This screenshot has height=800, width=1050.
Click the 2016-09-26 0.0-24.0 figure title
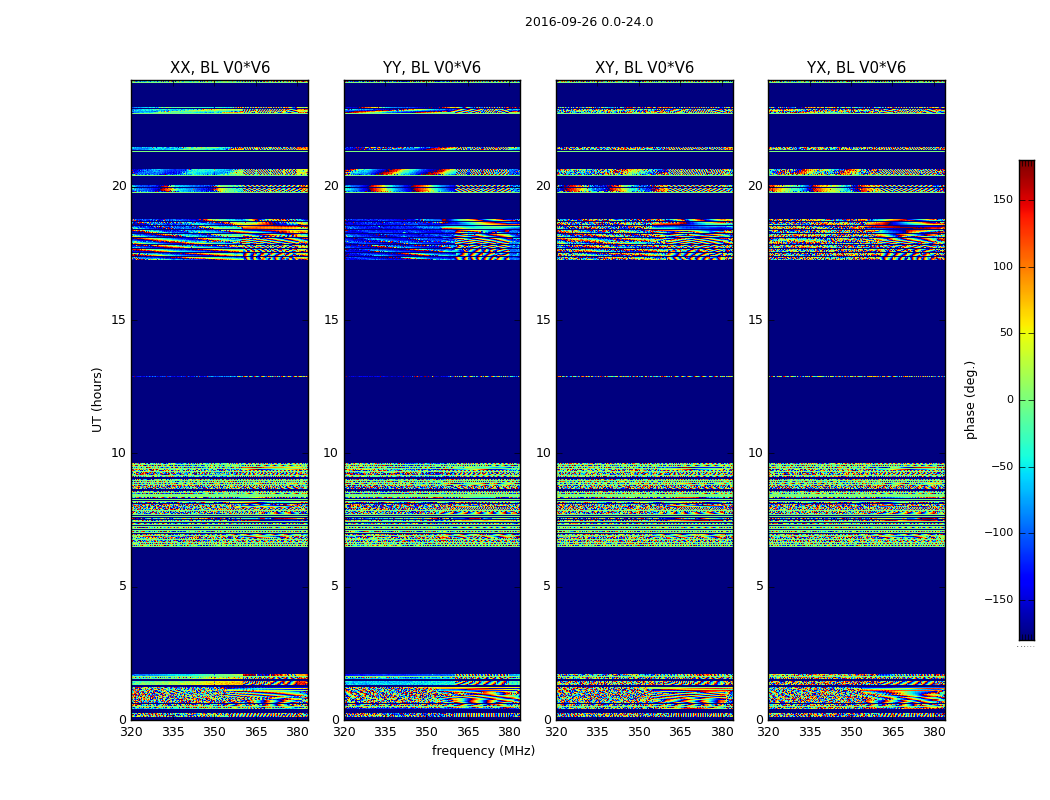(589, 22)
